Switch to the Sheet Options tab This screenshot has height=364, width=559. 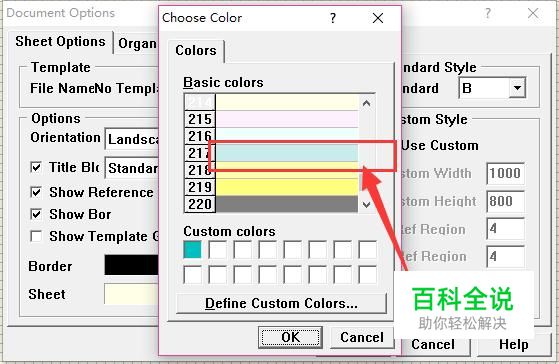(x=60, y=42)
